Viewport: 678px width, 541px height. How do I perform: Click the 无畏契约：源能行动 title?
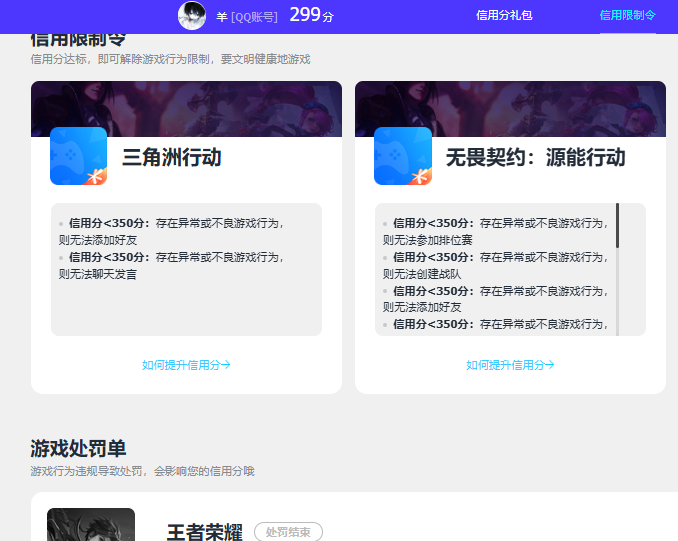click(x=536, y=157)
